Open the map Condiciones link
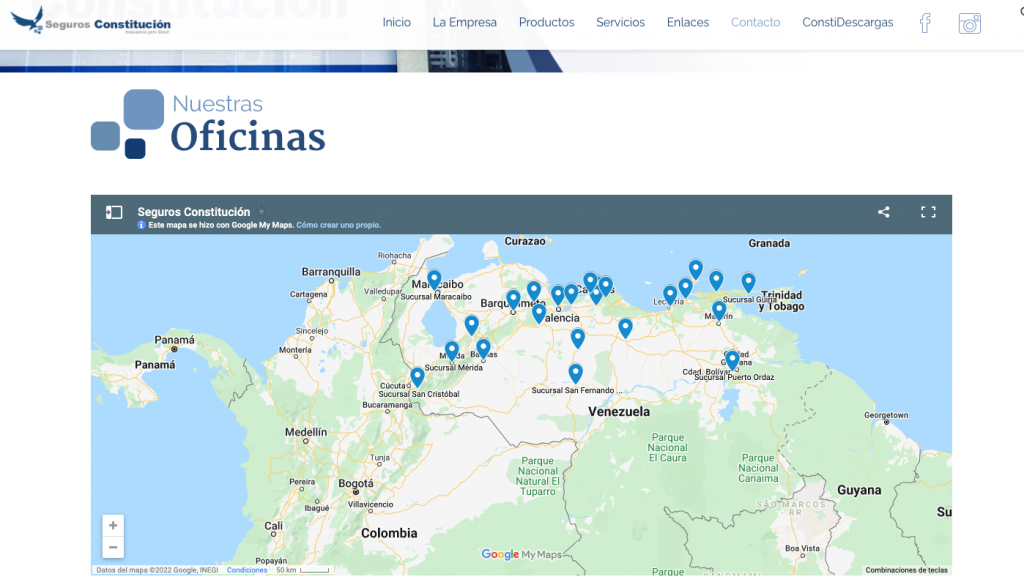The image size is (1024, 585). [x=247, y=570]
